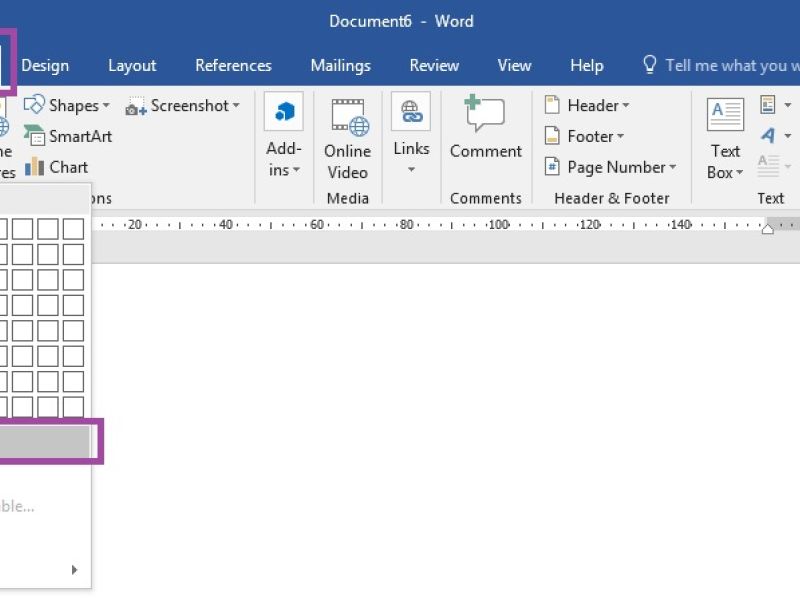Select the right indent marker on ruler
Image resolution: width=800 pixels, height=600 pixels.
[767, 229]
